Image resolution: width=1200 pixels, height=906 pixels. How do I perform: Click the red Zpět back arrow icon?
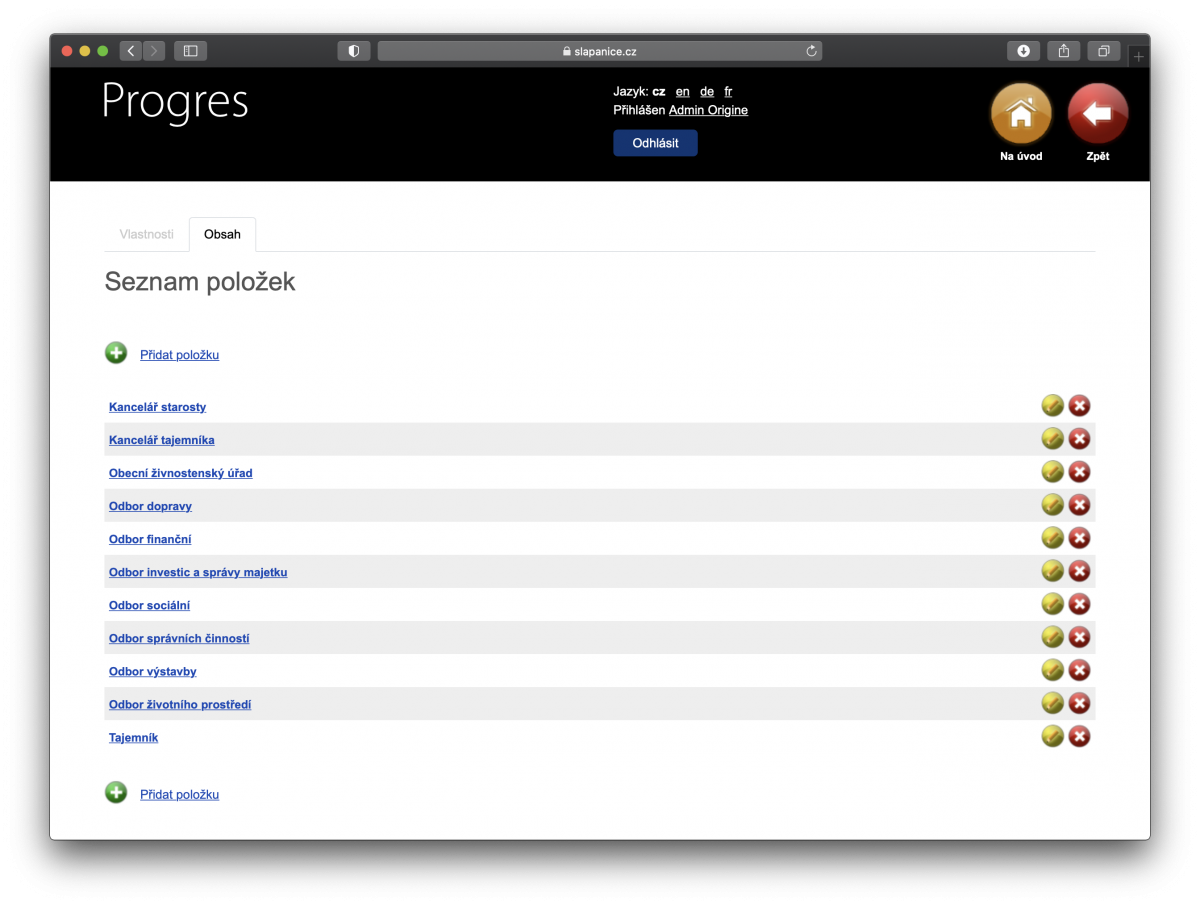[1097, 114]
